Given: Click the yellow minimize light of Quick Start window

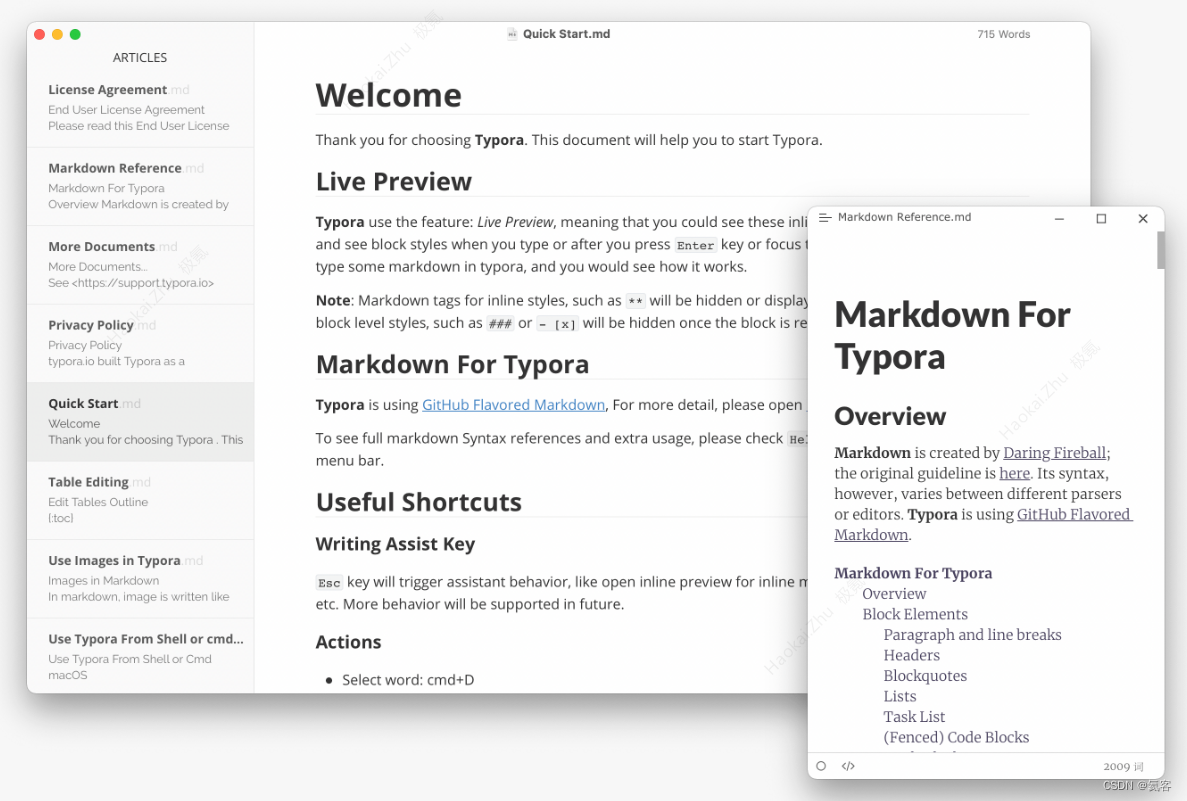Looking at the screenshot, I should (x=58, y=34).
